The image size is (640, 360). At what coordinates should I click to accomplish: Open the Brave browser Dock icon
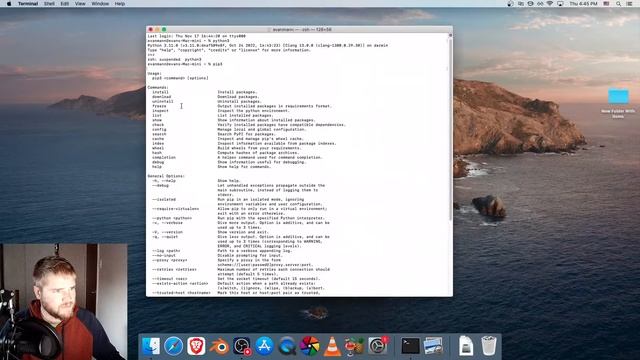click(196, 346)
